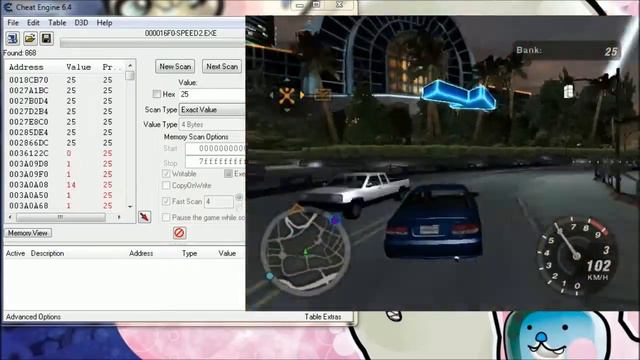This screenshot has width=640, height=360.
Task: Click the results list horizontal scrollbar thumb
Action: pos(60,217)
